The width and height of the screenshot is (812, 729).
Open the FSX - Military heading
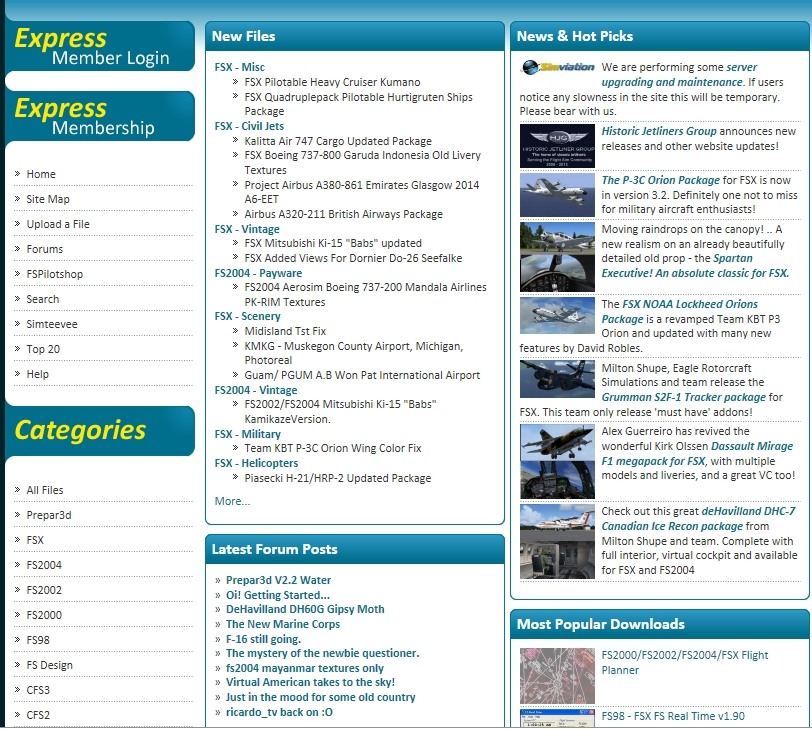248,434
